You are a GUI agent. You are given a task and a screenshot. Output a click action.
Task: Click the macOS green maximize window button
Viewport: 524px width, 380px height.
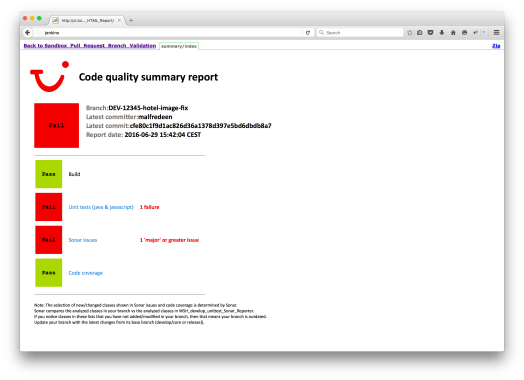tap(39, 18)
